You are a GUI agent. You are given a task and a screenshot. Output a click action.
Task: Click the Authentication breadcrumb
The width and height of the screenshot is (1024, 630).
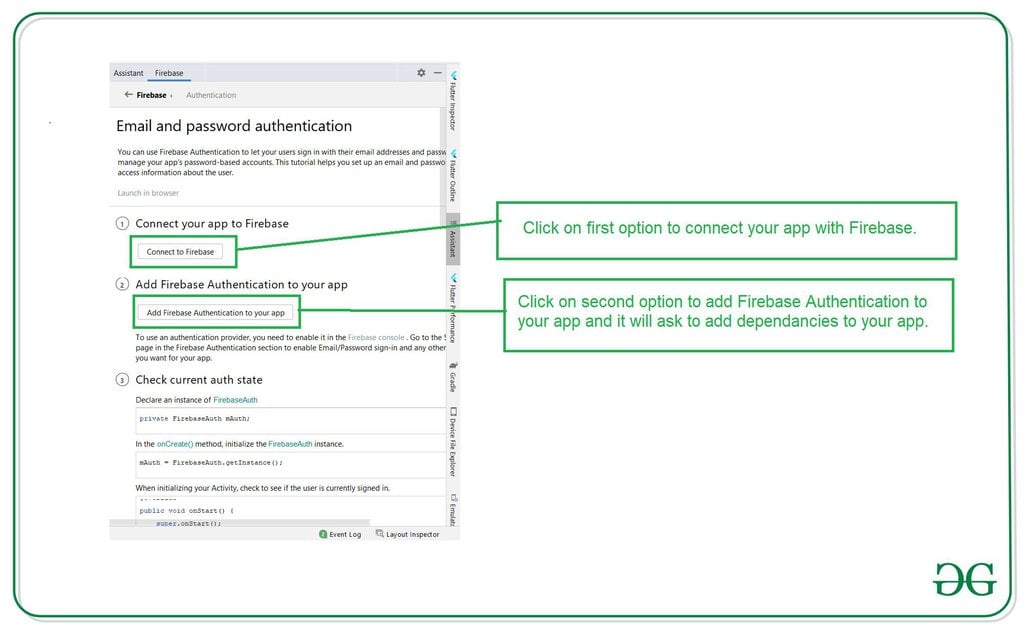211,95
